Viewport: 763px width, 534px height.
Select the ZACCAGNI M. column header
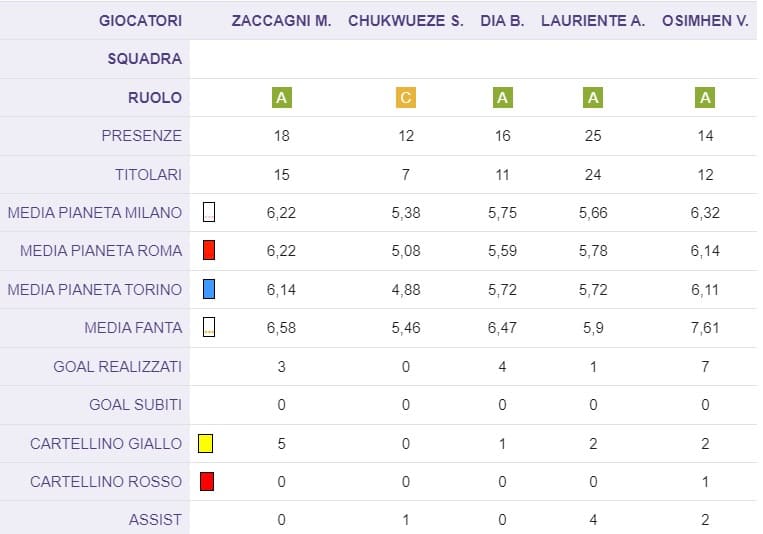tap(281, 20)
